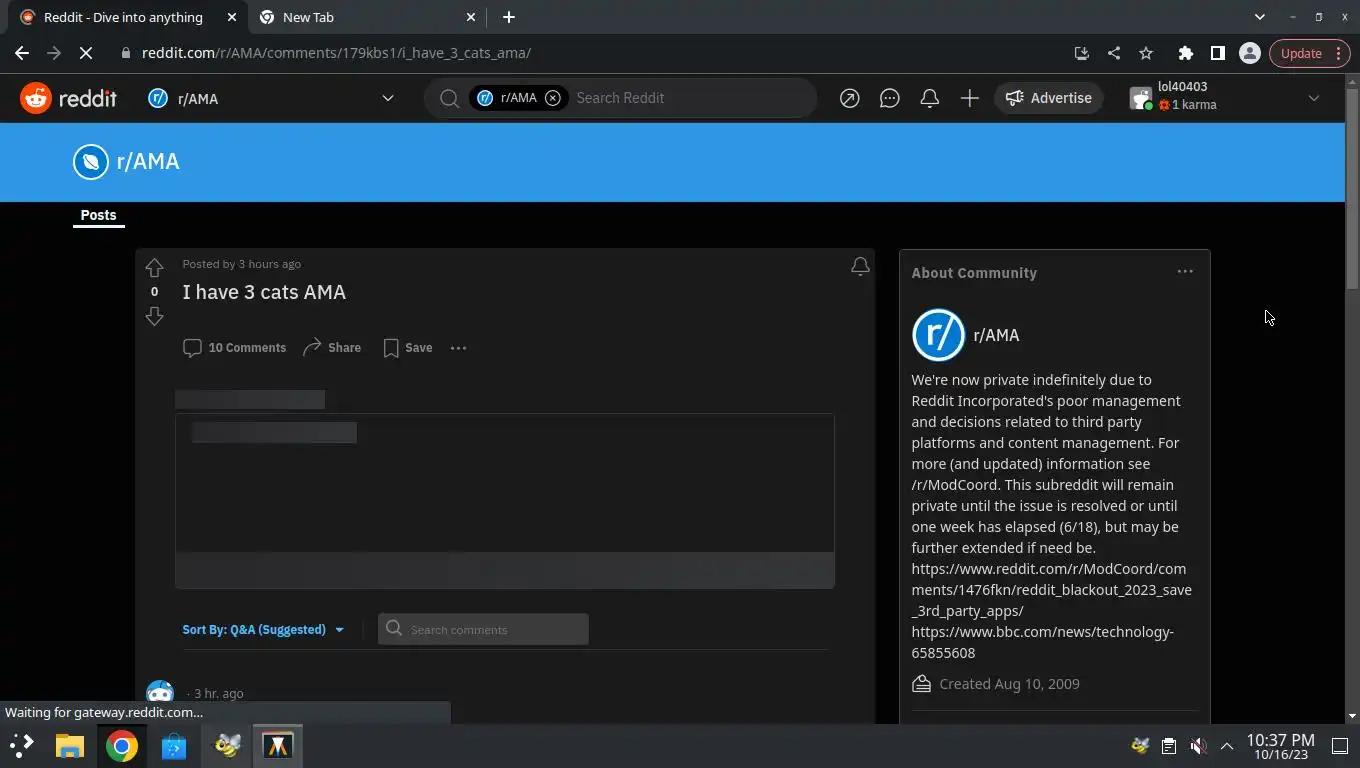Close the New Tab tab

click(471, 17)
